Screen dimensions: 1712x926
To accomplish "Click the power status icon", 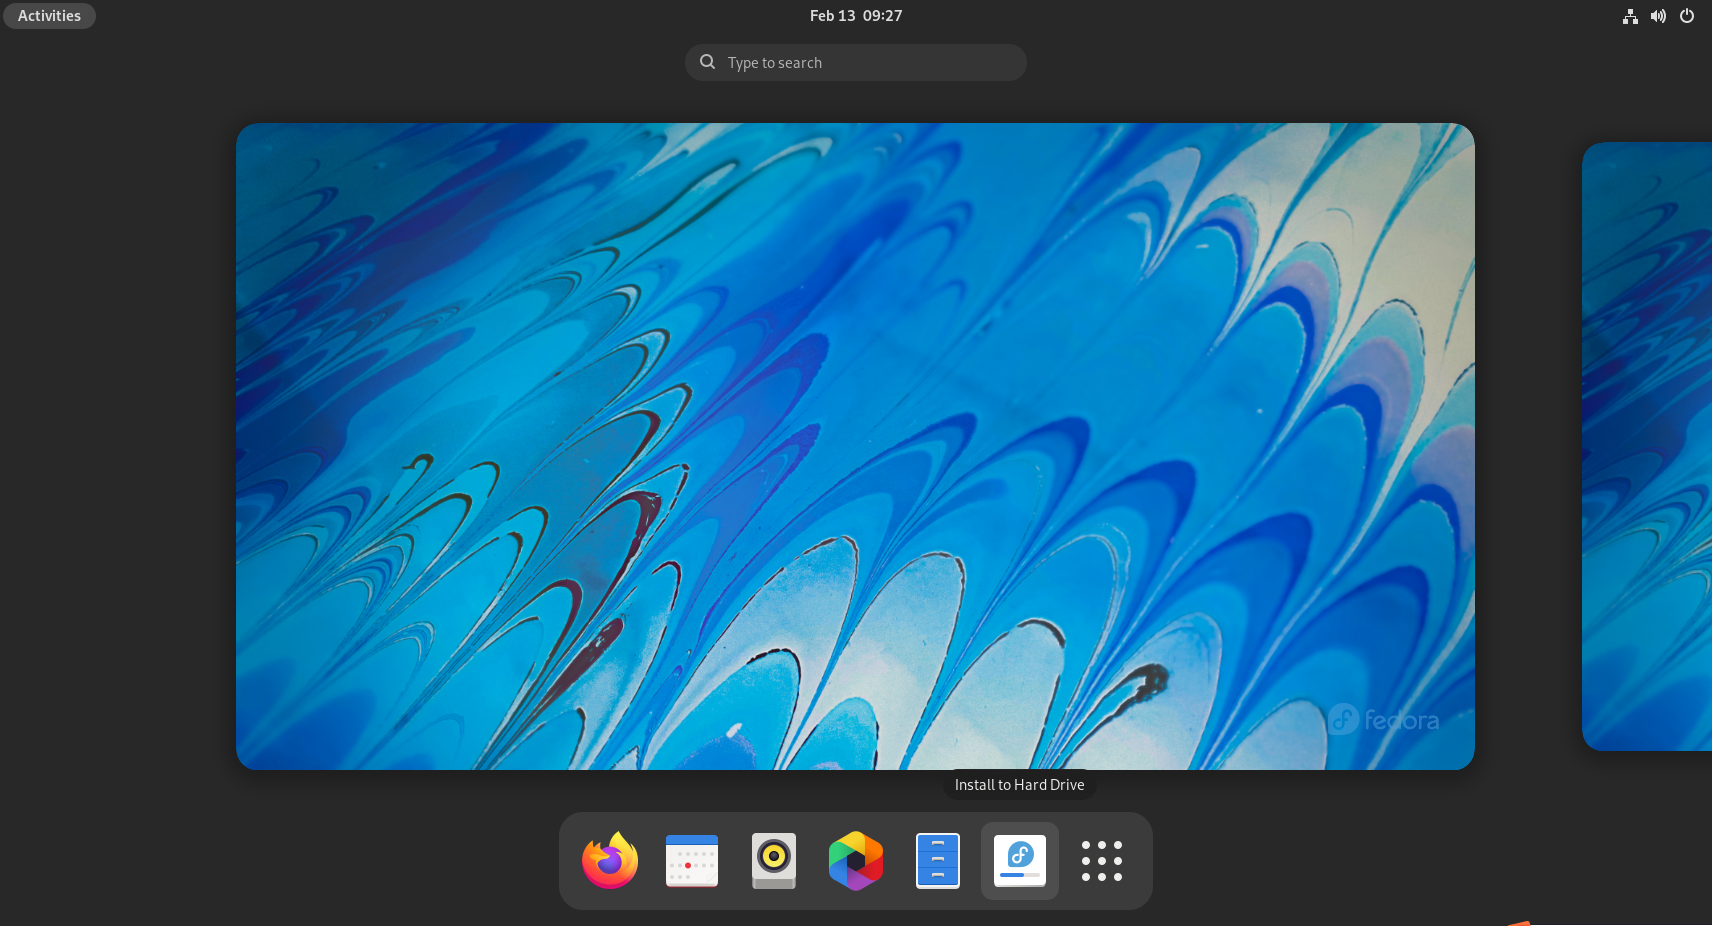I will click(1688, 16).
